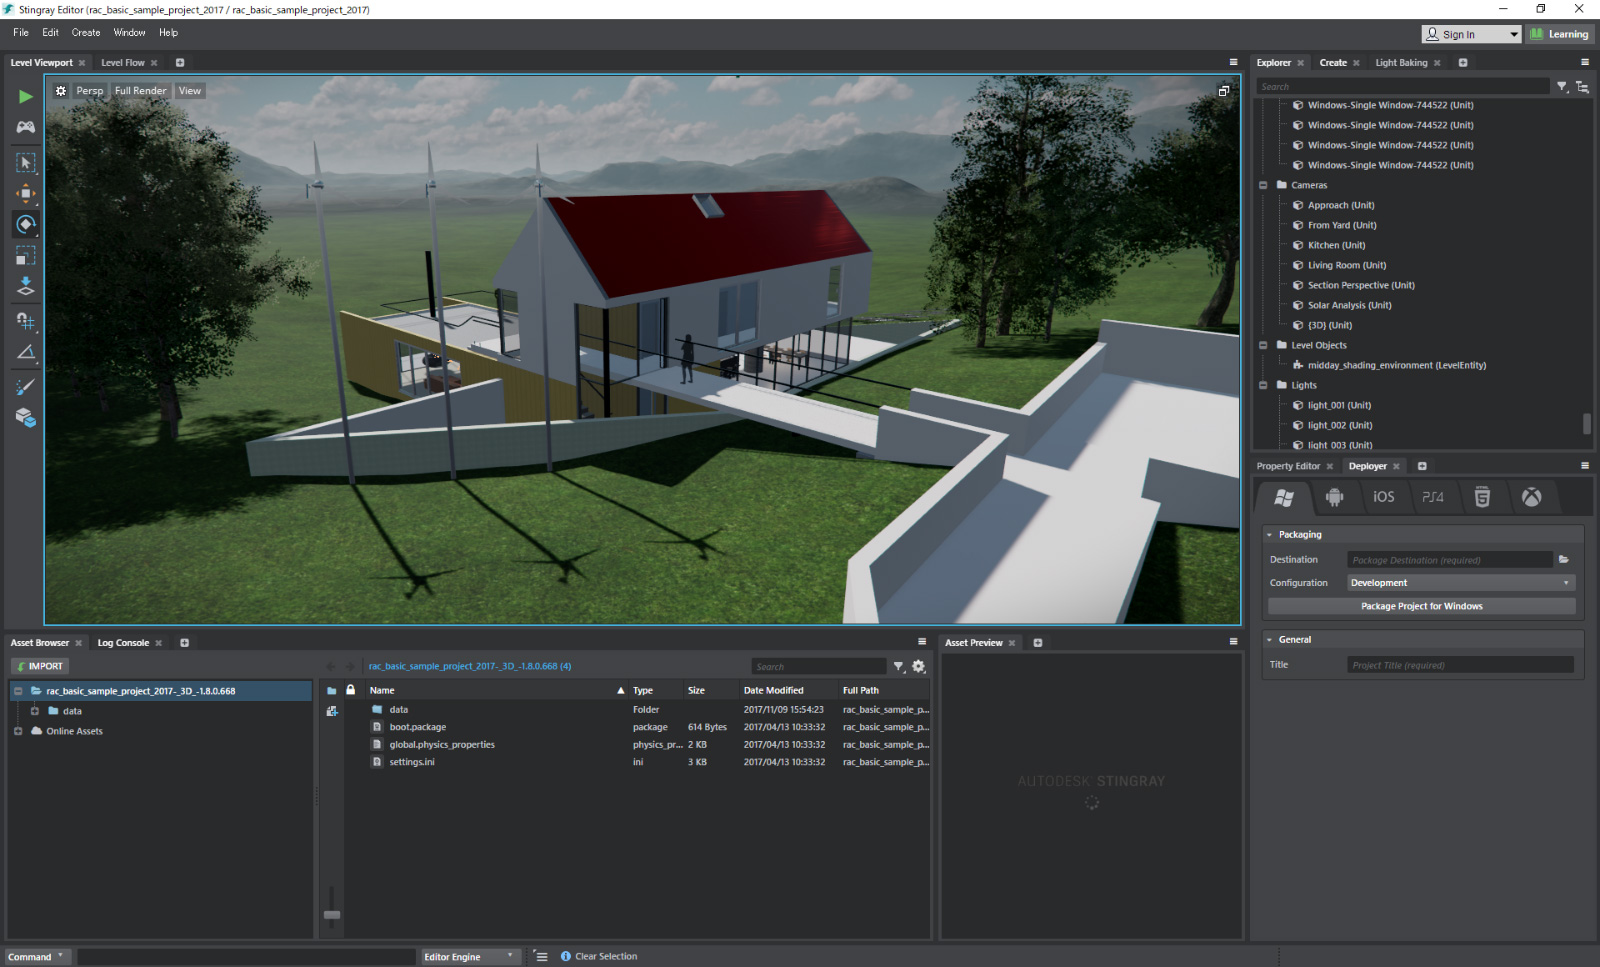The width and height of the screenshot is (1600, 967).
Task: Choose the HTML5 platform icon
Action: [x=1482, y=497]
